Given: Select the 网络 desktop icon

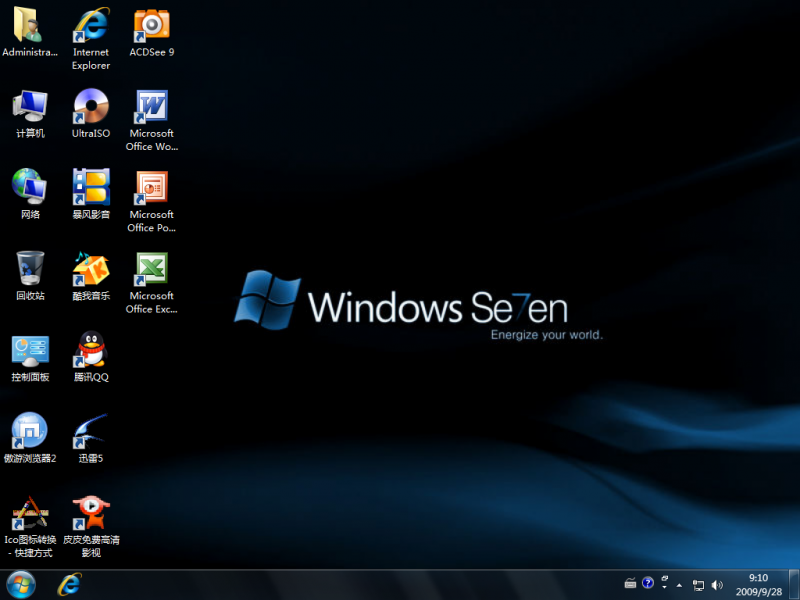Looking at the screenshot, I should (x=30, y=194).
